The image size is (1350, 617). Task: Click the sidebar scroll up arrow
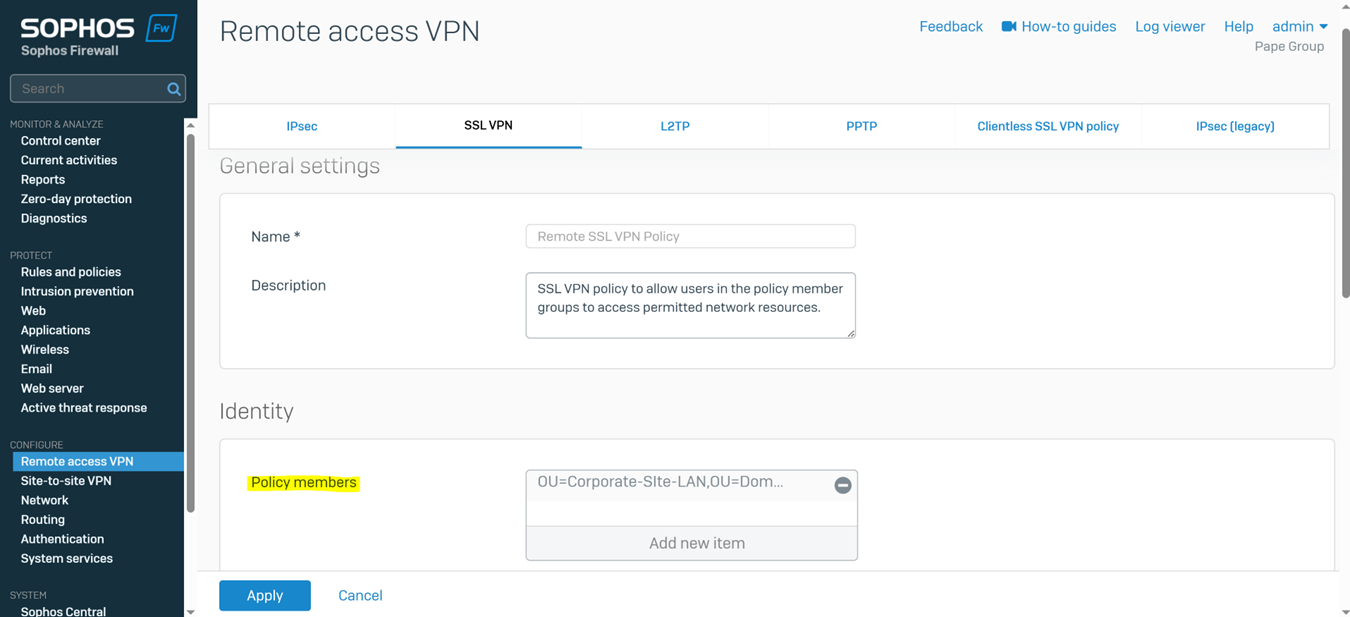click(x=191, y=125)
